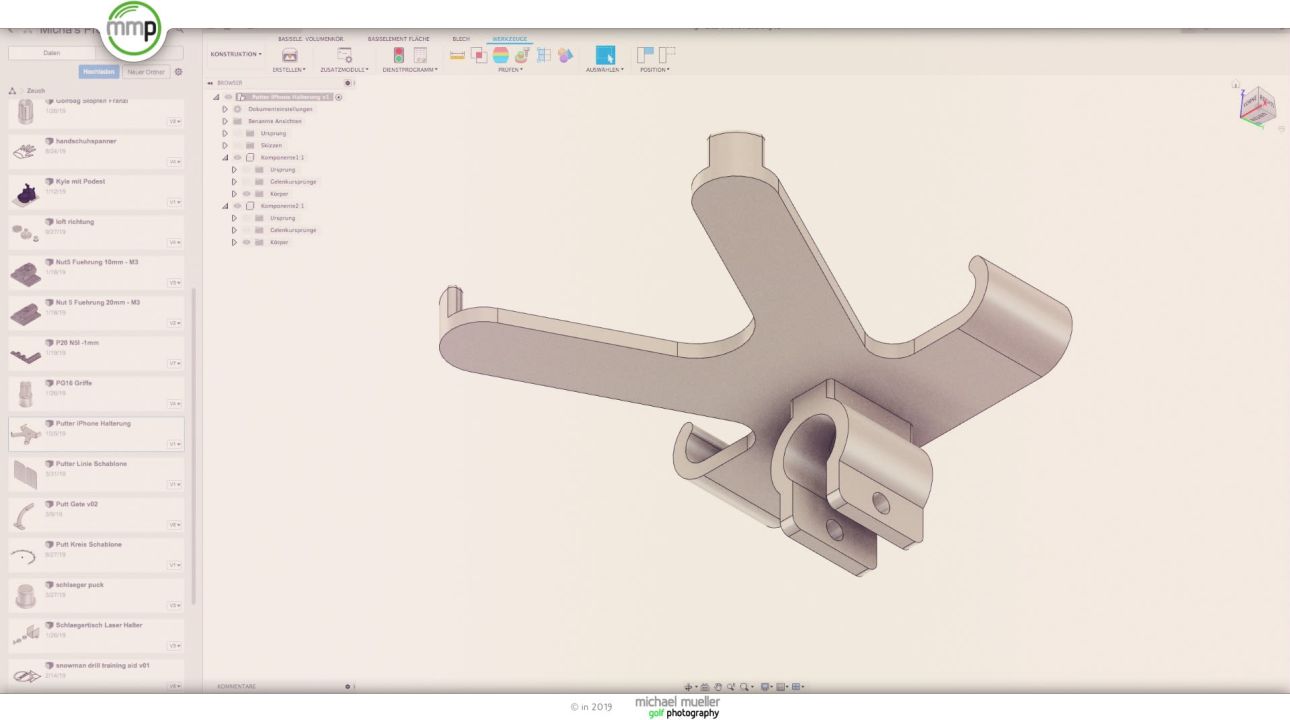
Task: Open the Erstellen dropdown menu
Action: point(289,70)
